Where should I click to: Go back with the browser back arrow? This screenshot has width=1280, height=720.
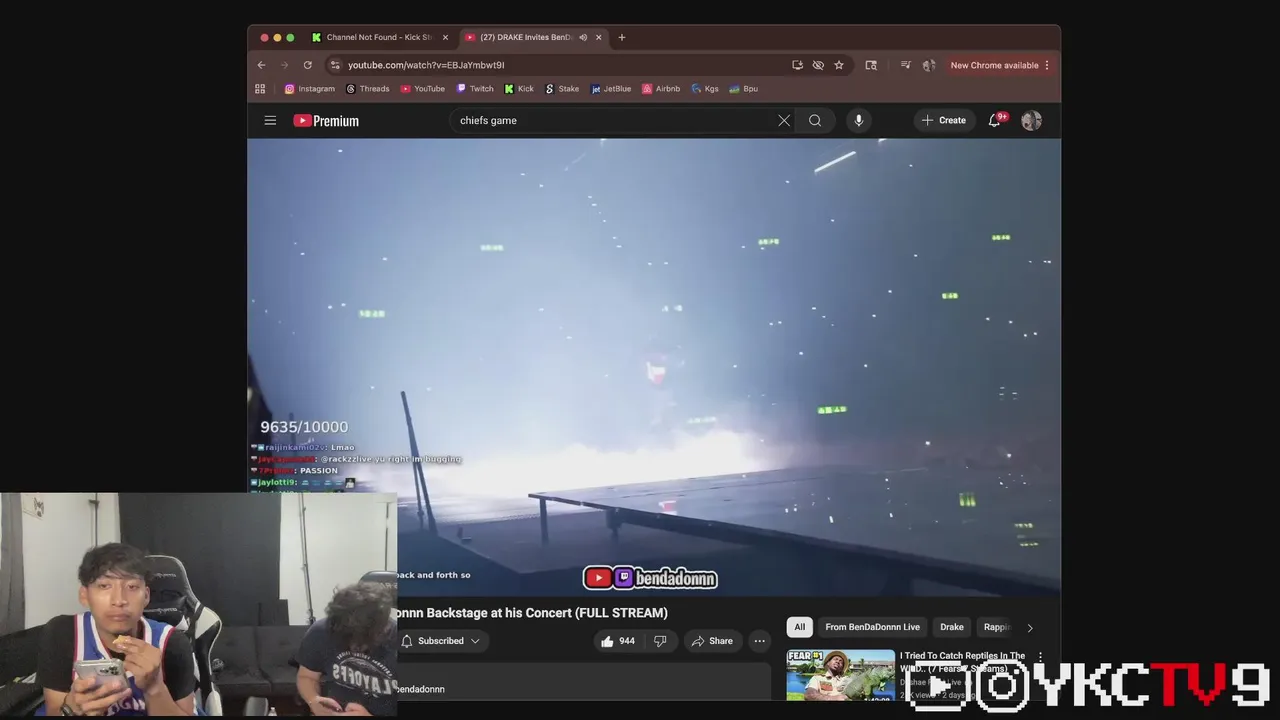(x=261, y=65)
